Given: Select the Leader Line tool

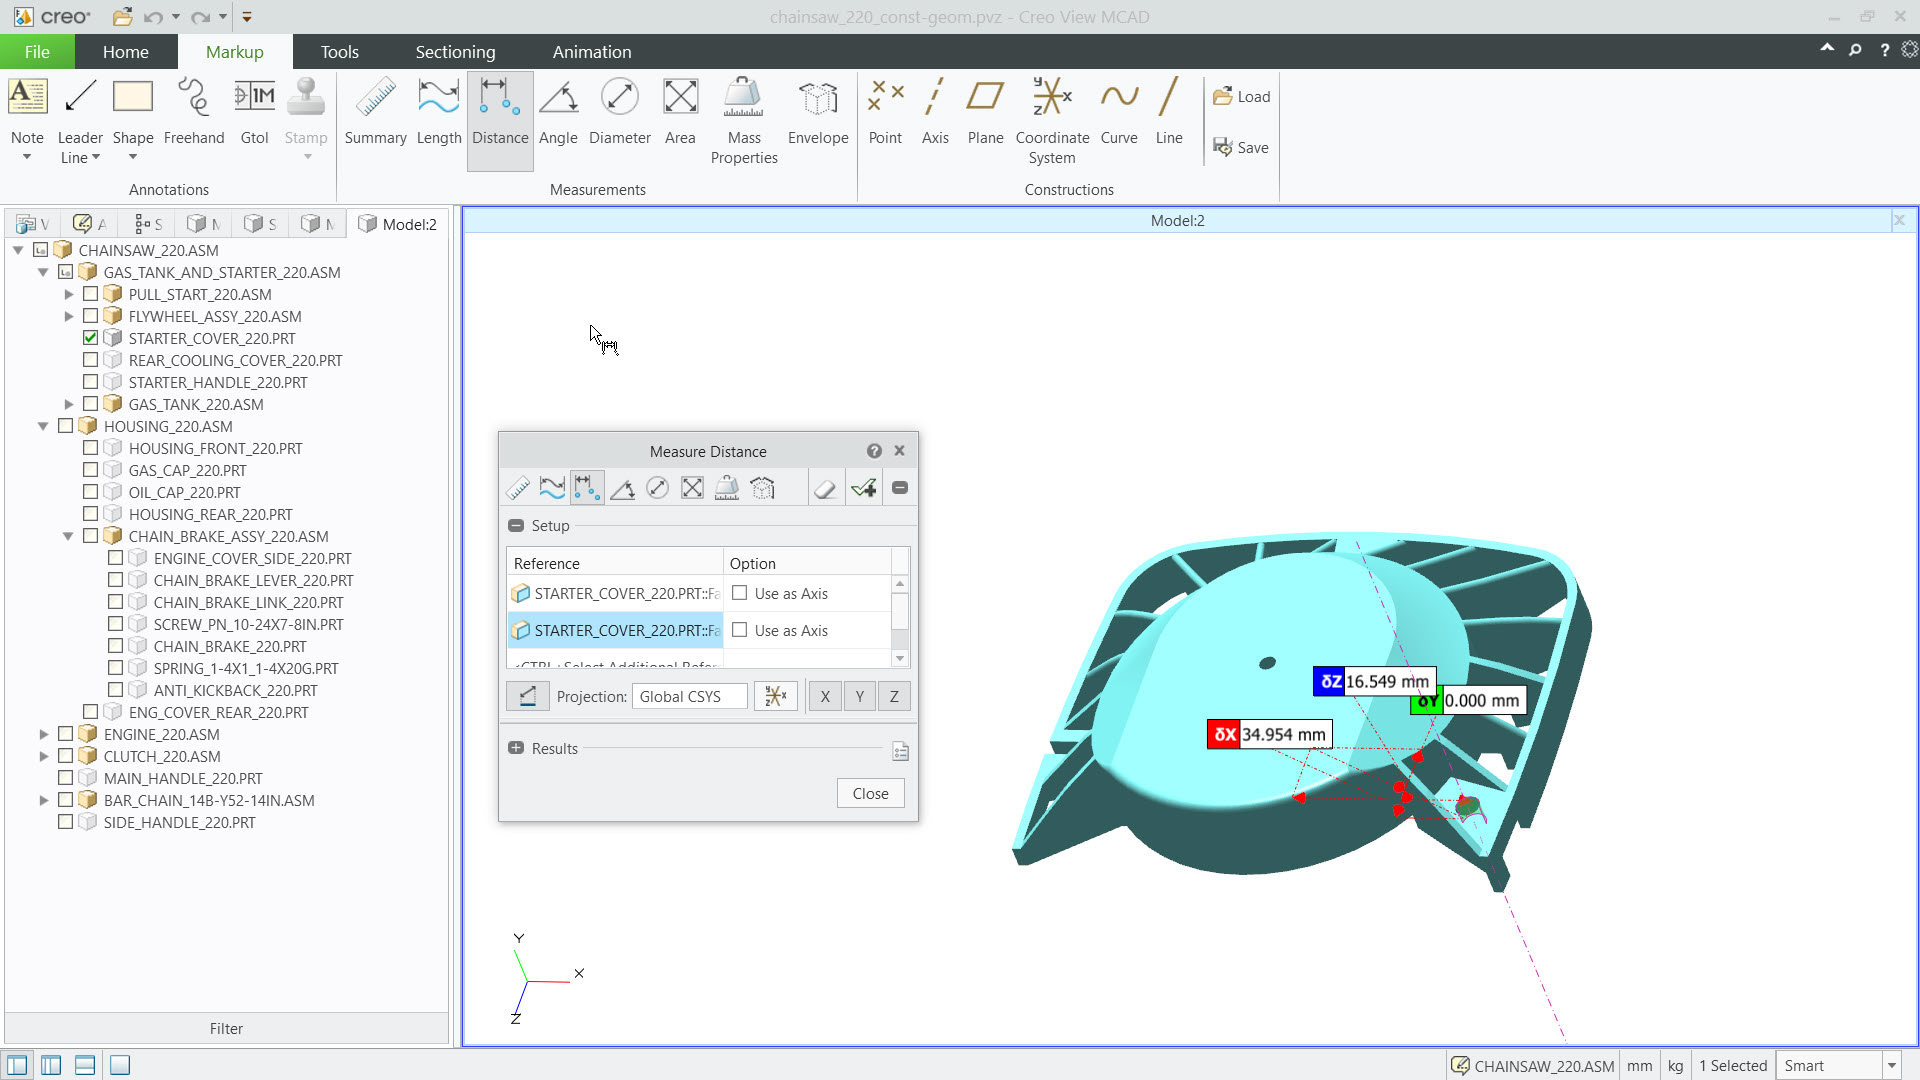Looking at the screenshot, I should point(80,118).
